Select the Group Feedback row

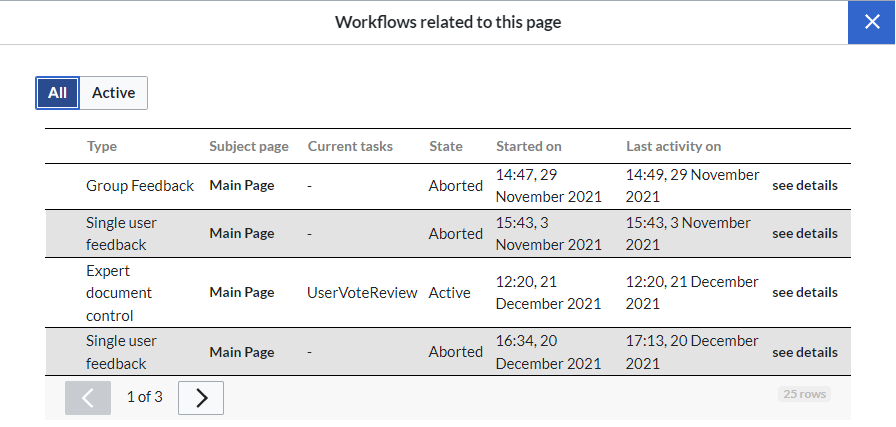[448, 186]
